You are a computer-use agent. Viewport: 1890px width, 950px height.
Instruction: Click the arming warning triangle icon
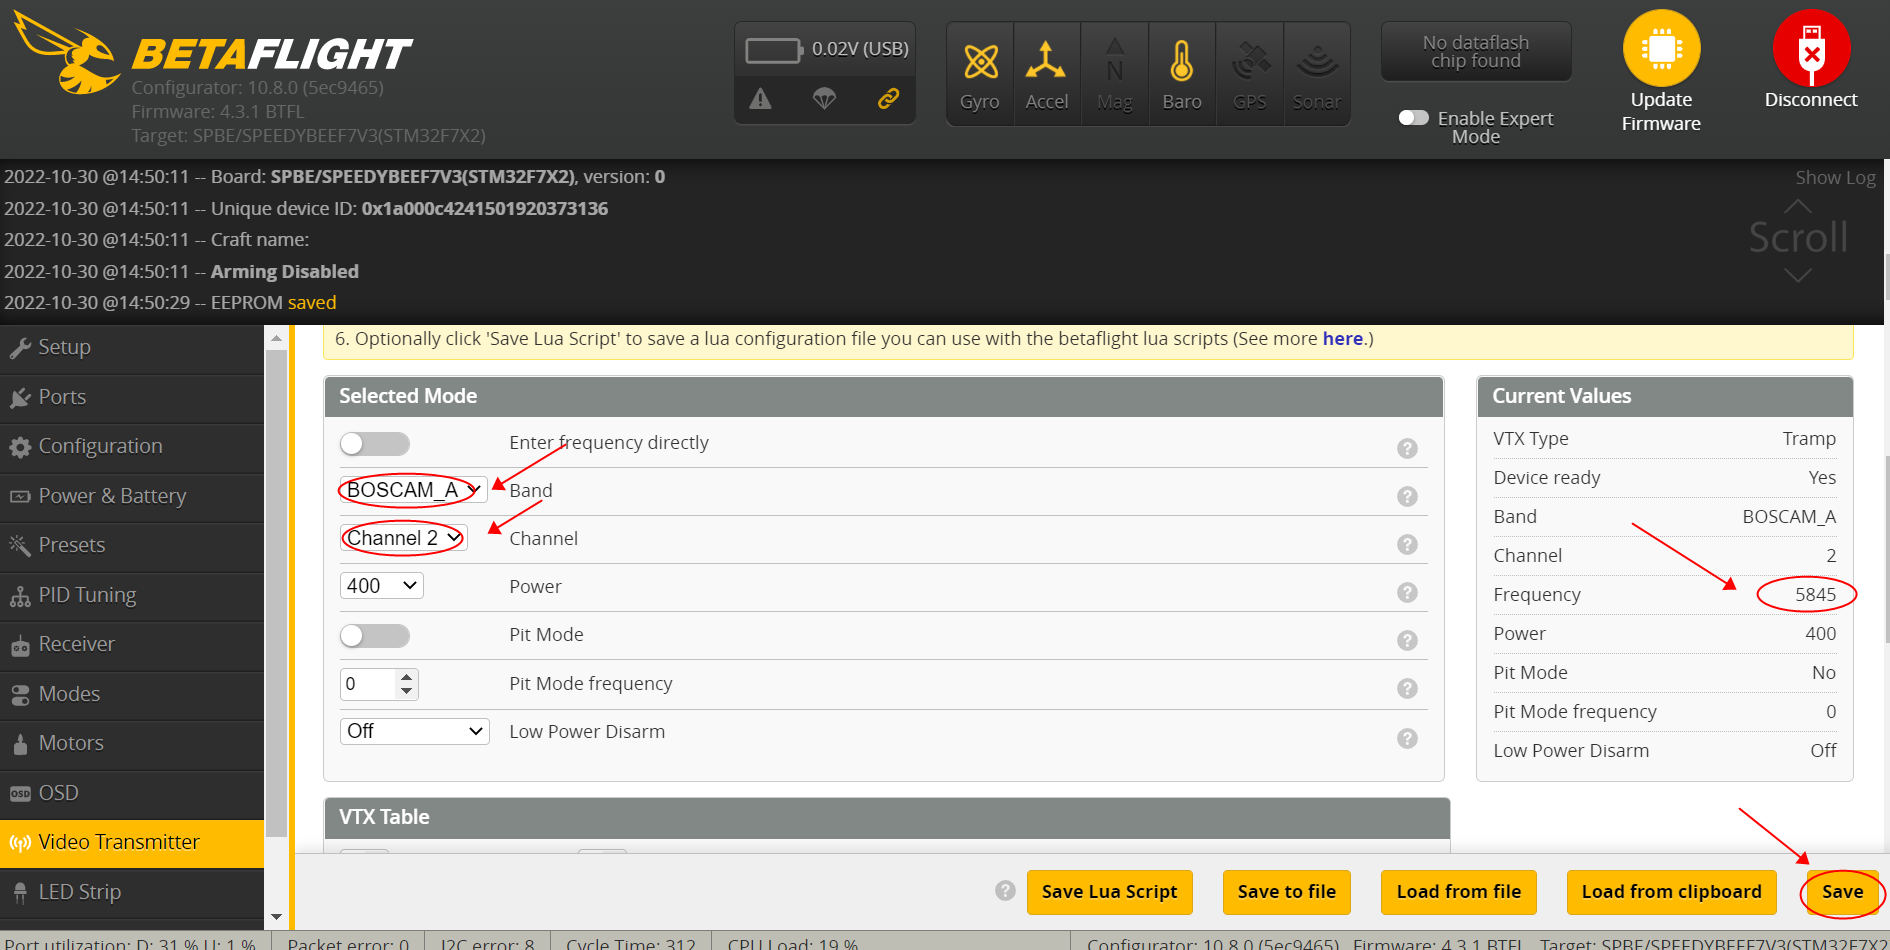point(761,98)
